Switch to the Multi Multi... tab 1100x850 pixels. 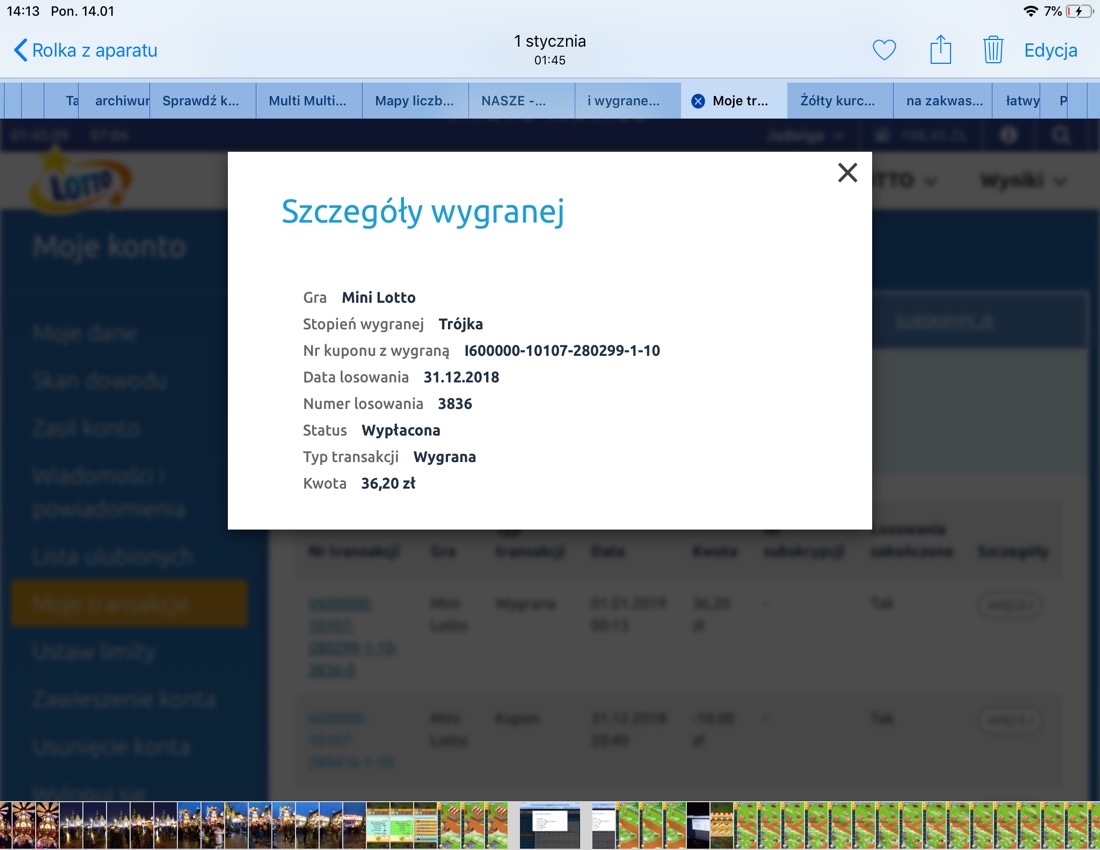pyautogui.click(x=308, y=101)
